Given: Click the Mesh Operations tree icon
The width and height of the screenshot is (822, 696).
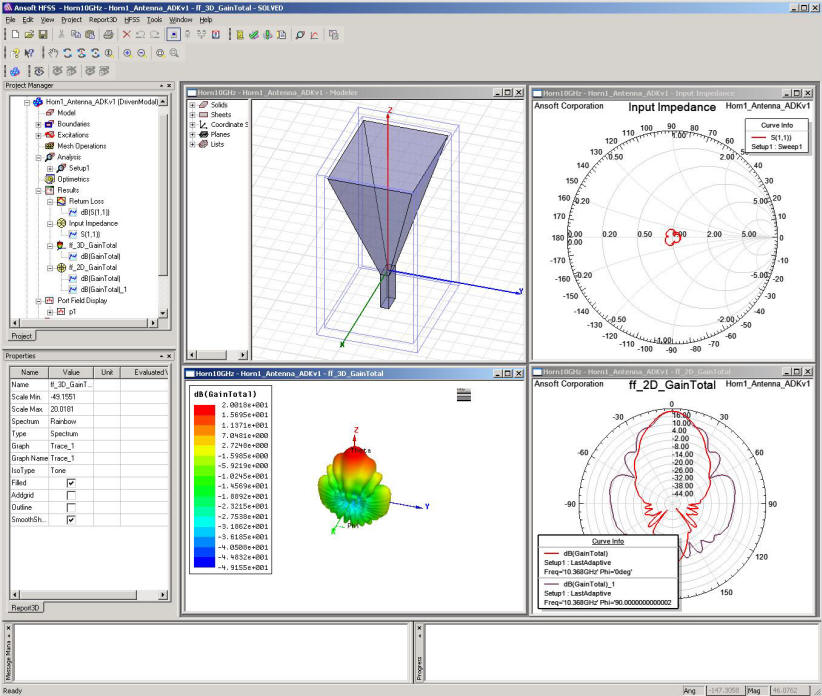Looking at the screenshot, I should [50, 146].
